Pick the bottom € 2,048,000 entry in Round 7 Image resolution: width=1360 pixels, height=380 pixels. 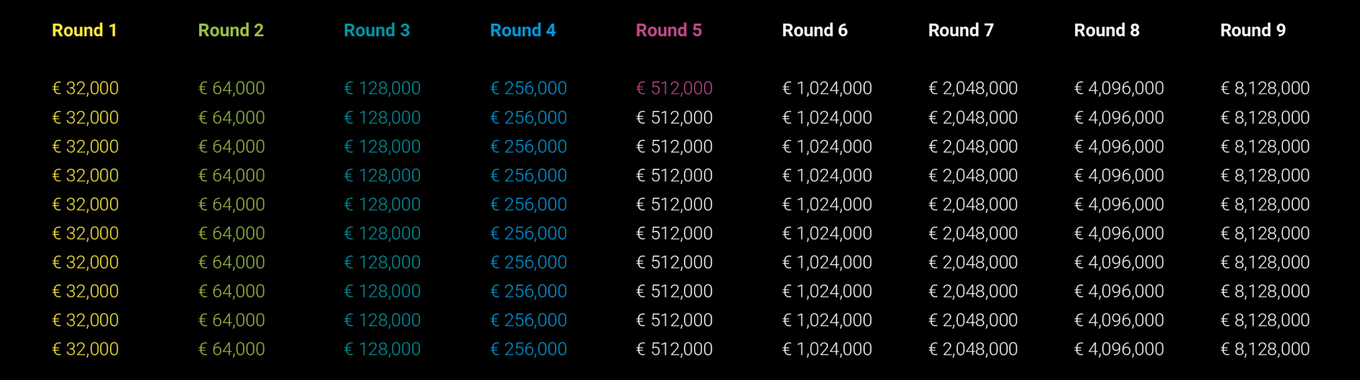tap(973, 349)
